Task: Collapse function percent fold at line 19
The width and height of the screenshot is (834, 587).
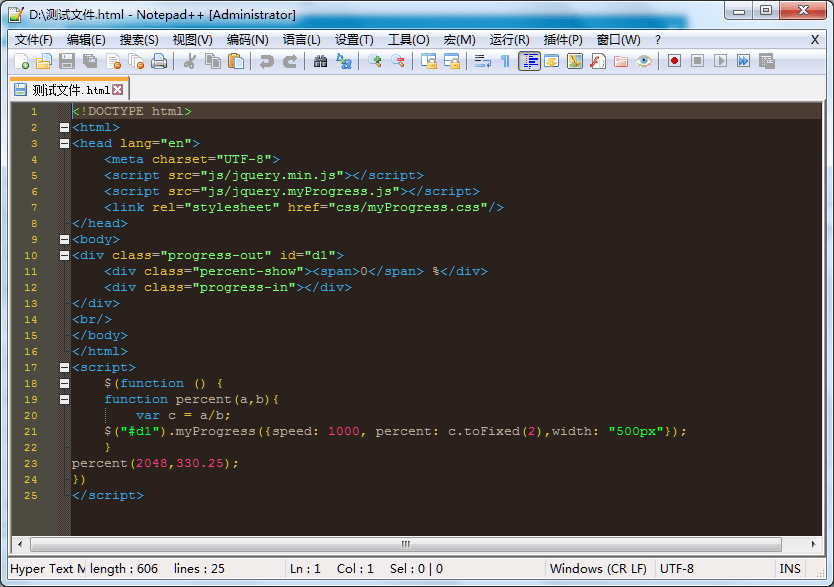Action: 64,399
